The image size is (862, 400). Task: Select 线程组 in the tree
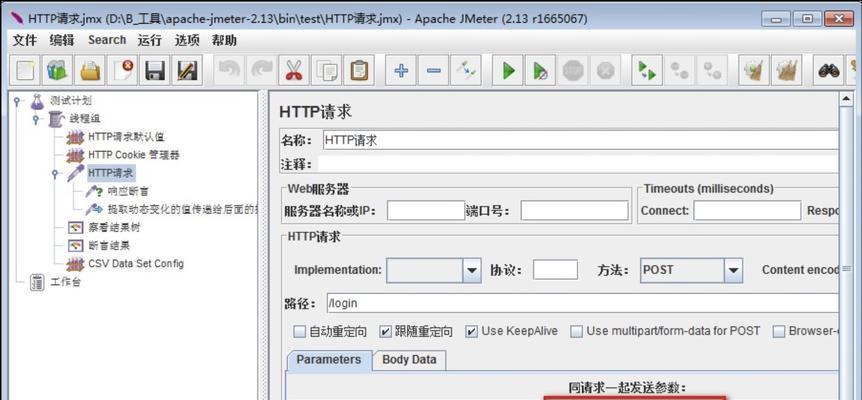[85, 119]
